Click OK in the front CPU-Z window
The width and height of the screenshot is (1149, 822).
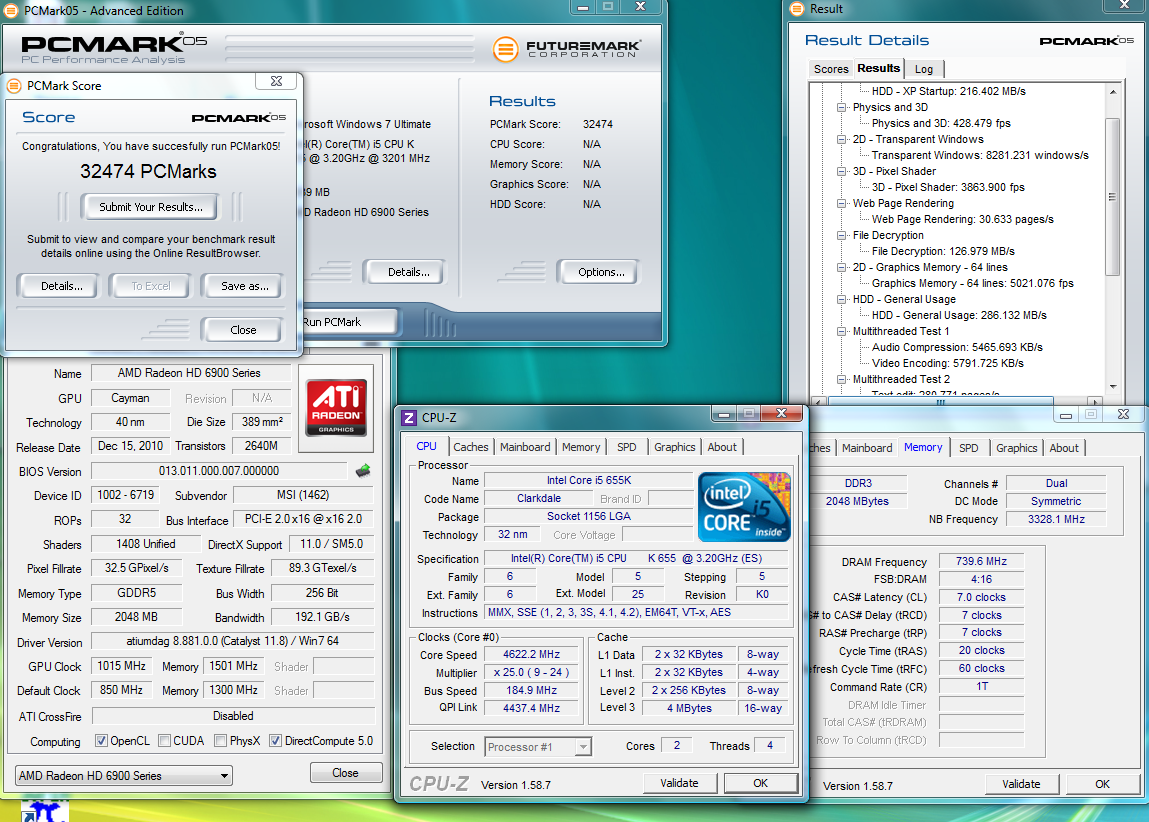click(x=761, y=783)
